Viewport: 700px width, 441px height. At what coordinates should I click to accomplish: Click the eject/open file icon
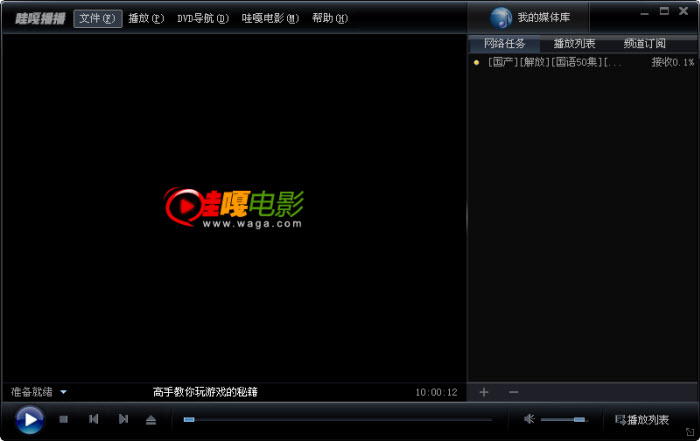(x=151, y=420)
